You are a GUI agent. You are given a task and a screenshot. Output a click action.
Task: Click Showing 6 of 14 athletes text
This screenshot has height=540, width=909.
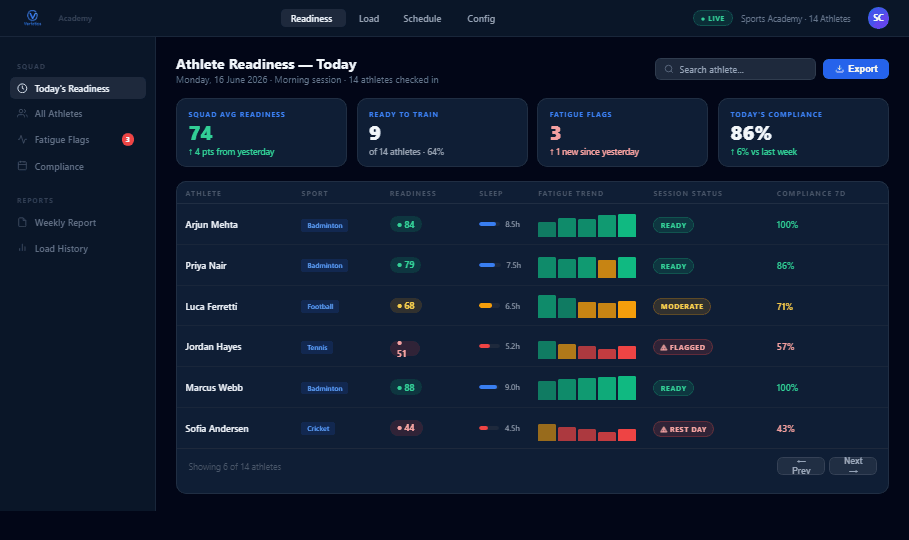coord(235,466)
